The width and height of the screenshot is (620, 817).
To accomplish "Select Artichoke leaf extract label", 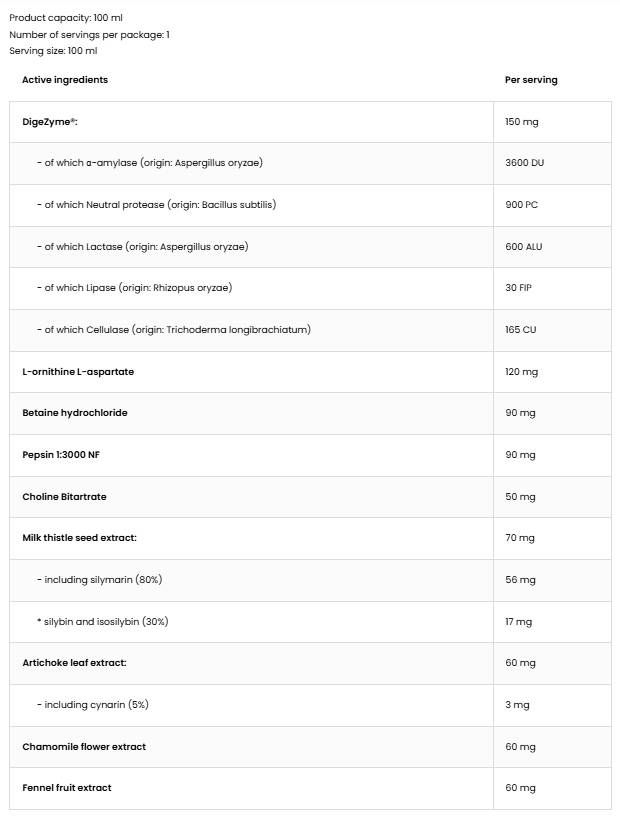I will coord(75,663).
